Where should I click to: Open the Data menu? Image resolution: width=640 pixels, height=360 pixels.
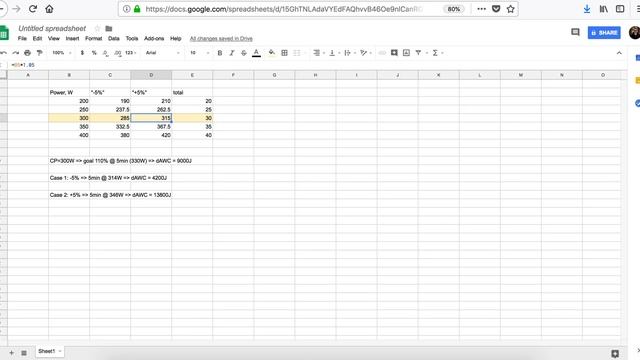113,38
